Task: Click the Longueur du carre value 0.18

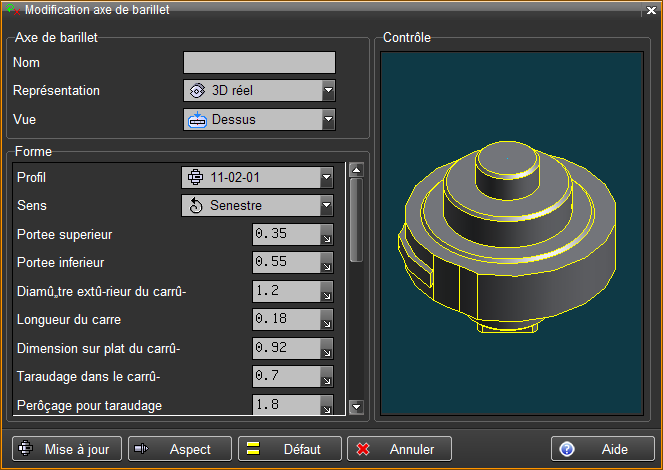Action: (286, 319)
